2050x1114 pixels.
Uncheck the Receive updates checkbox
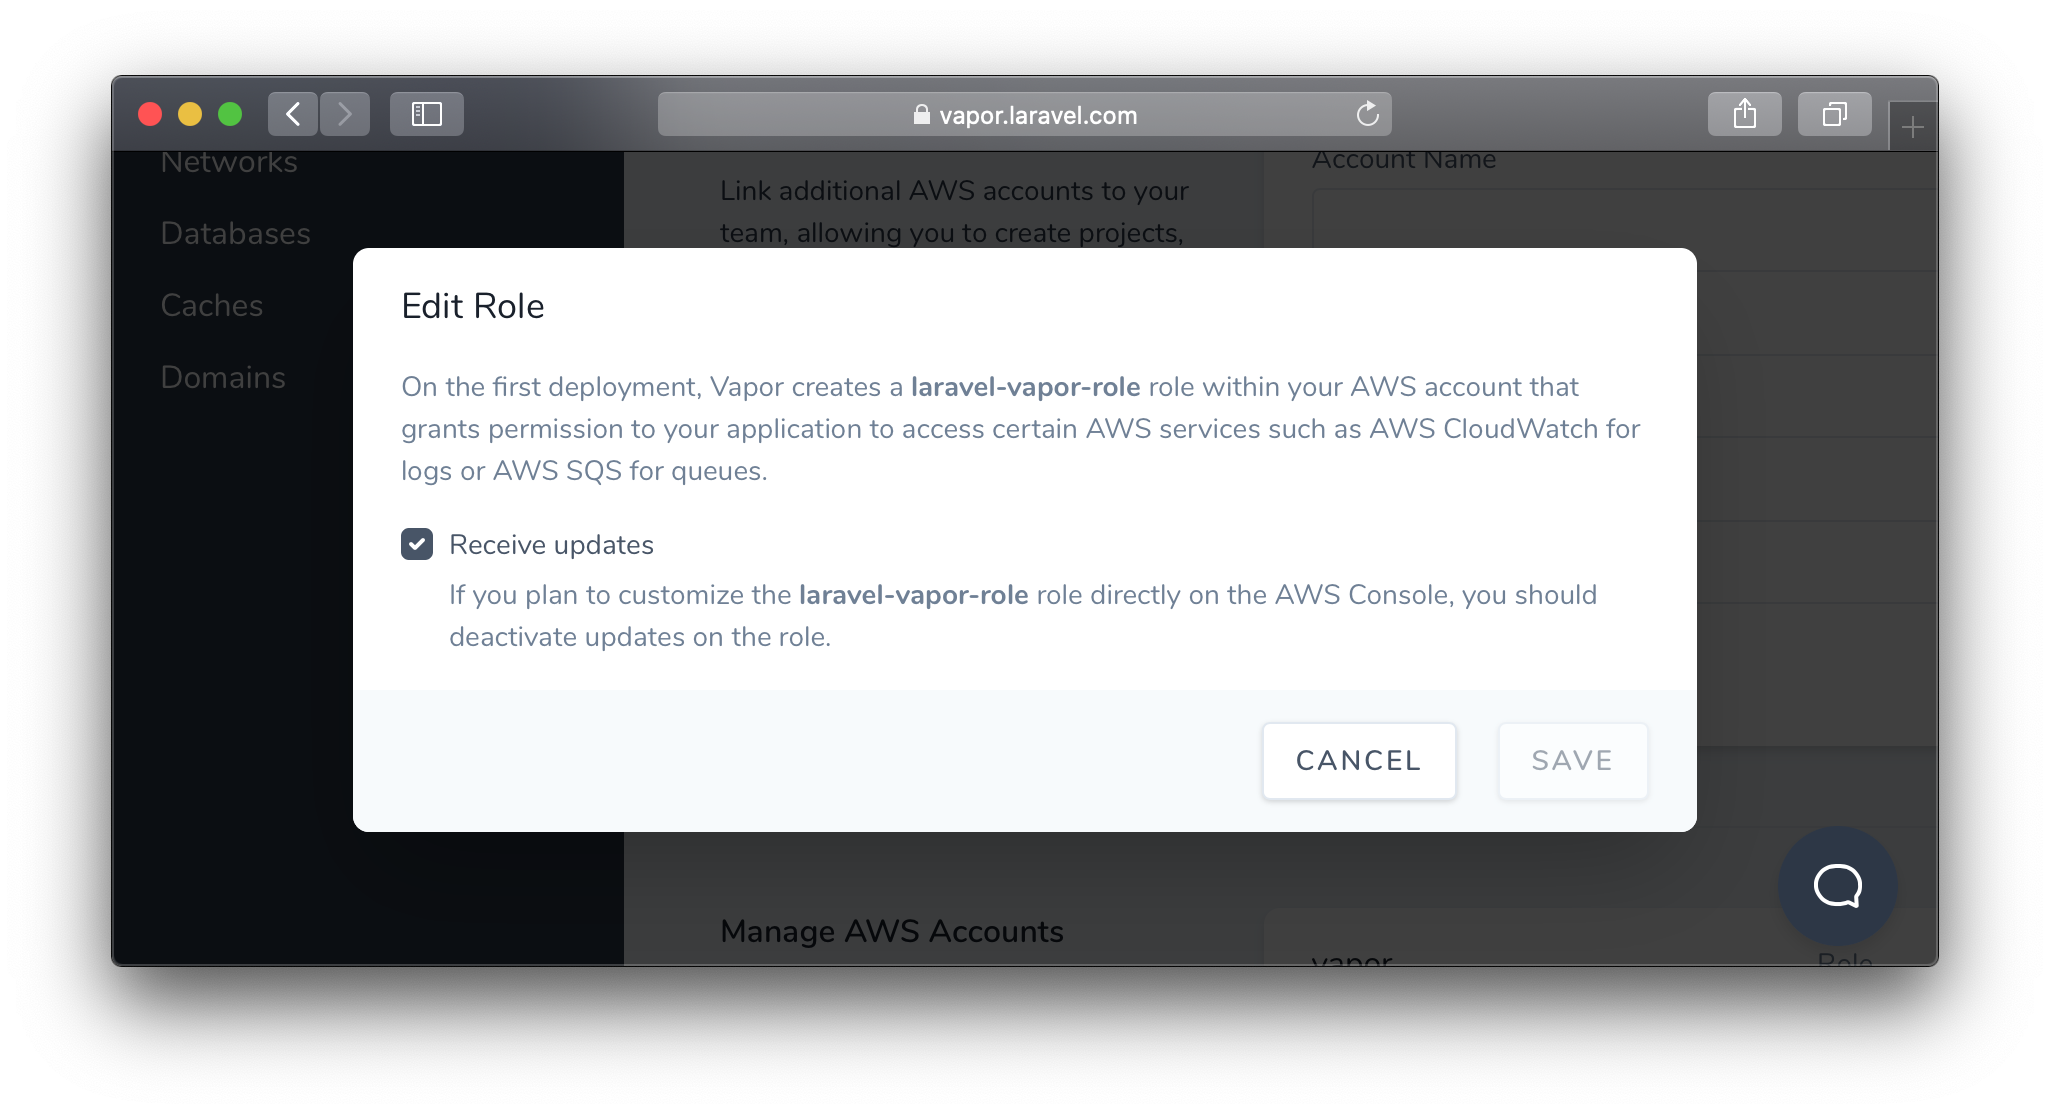(x=417, y=544)
